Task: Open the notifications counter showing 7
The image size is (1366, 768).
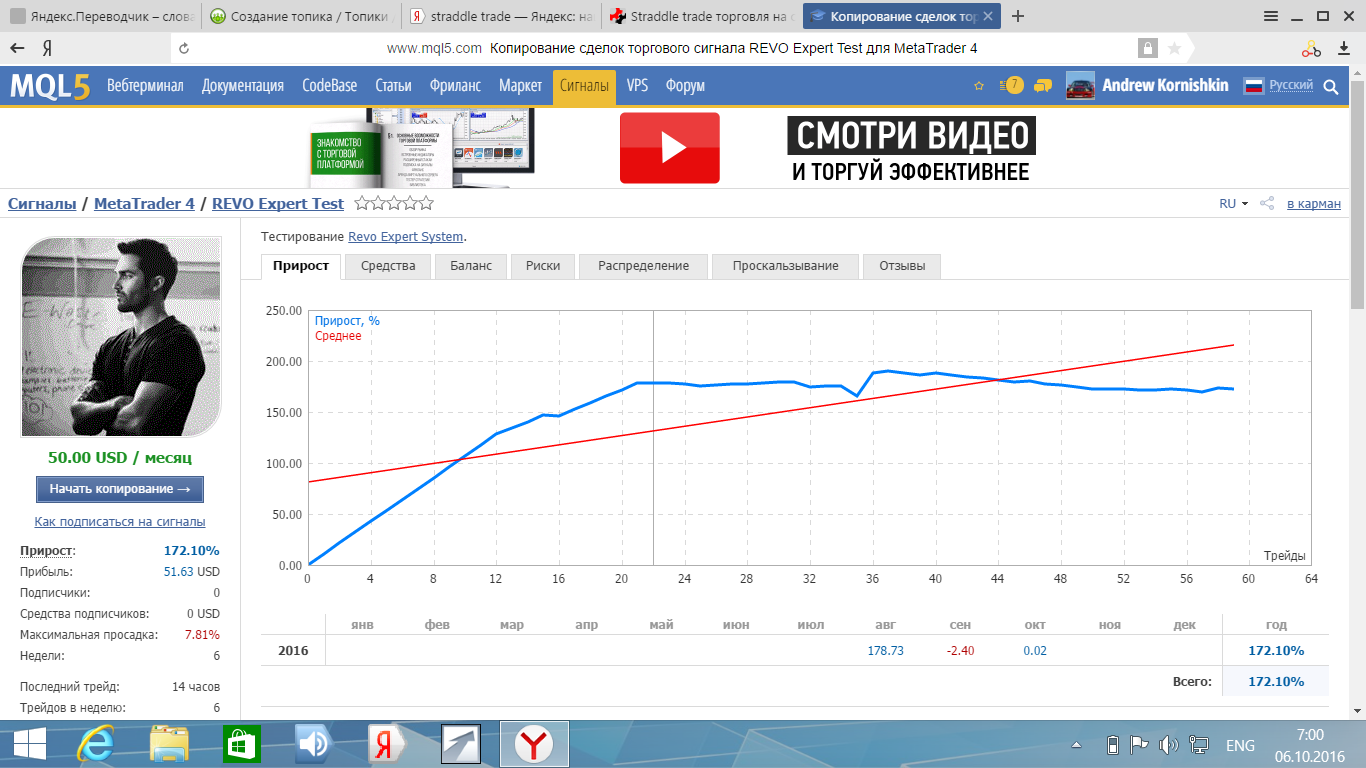Action: click(1012, 85)
